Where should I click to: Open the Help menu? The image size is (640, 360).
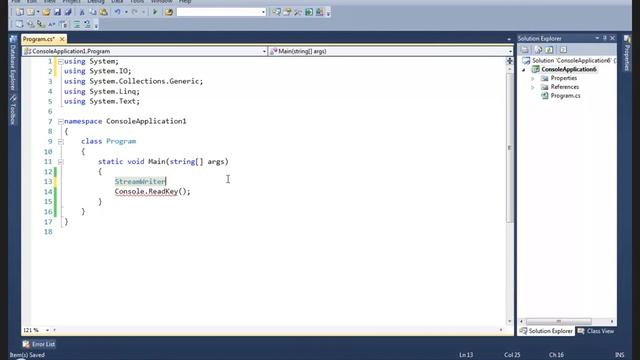[x=185, y=2]
